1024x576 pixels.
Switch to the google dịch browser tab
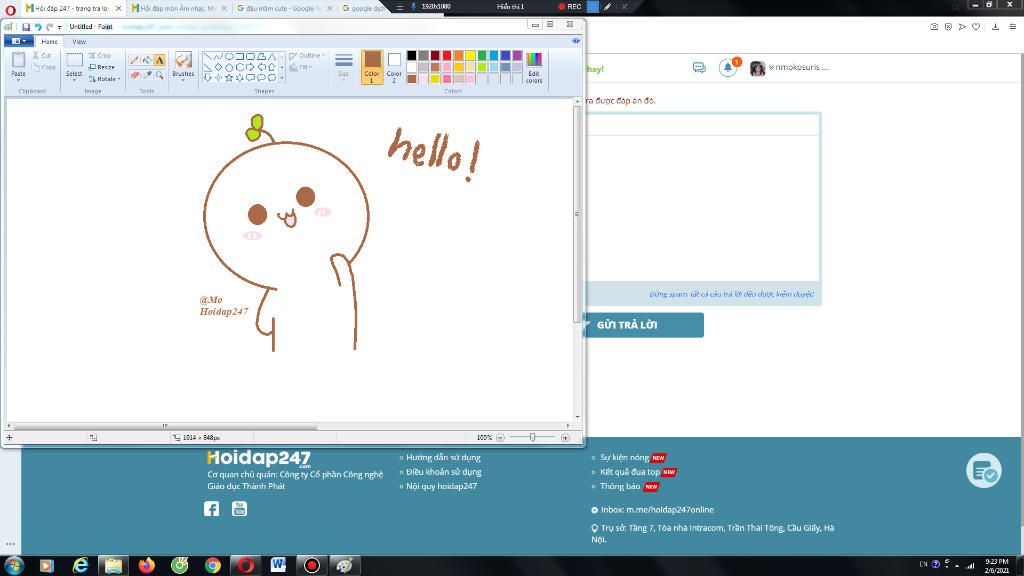pyautogui.click(x=363, y=8)
